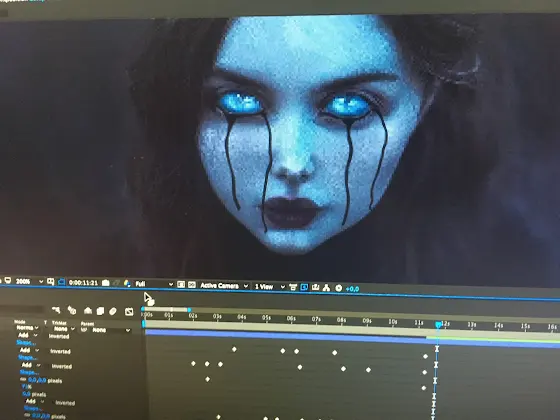560x420 pixels.
Task: Toggle the fast previews icon
Action: point(304,287)
